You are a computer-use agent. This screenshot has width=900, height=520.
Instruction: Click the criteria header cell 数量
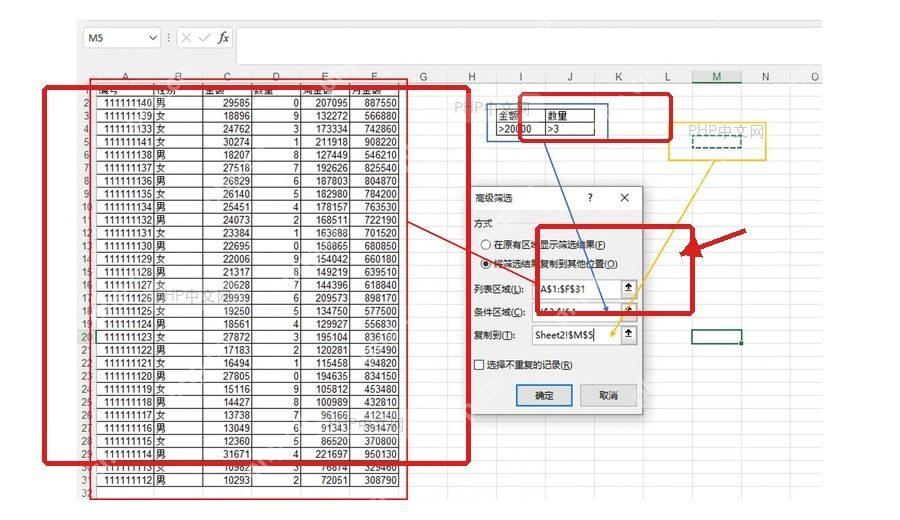[569, 116]
